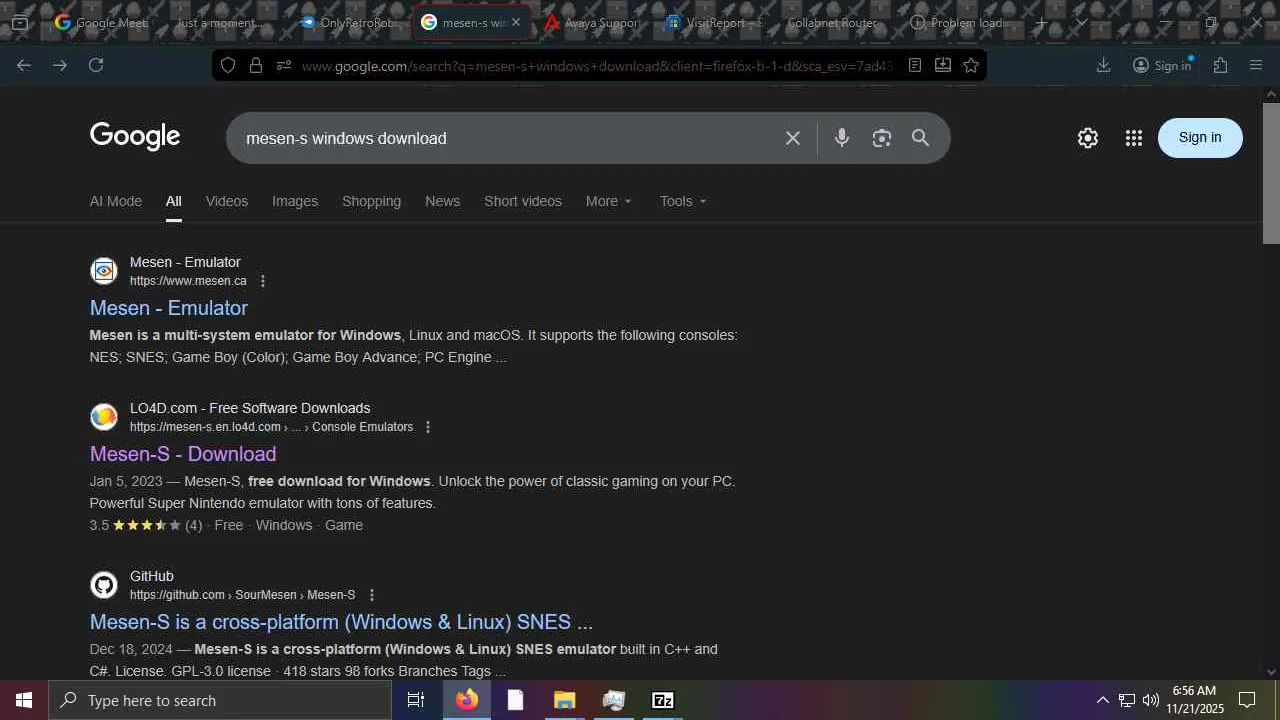Go back to the previous page

point(24,65)
